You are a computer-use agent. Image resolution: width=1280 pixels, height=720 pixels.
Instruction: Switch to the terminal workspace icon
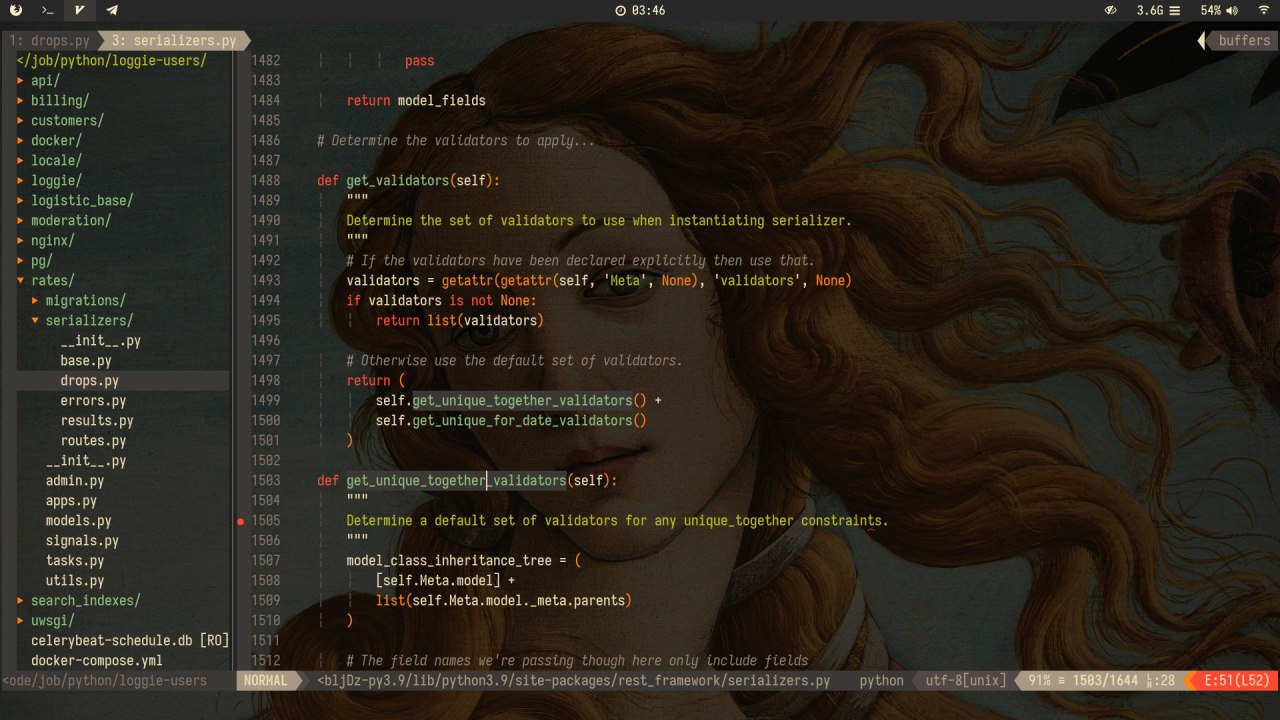click(x=48, y=10)
